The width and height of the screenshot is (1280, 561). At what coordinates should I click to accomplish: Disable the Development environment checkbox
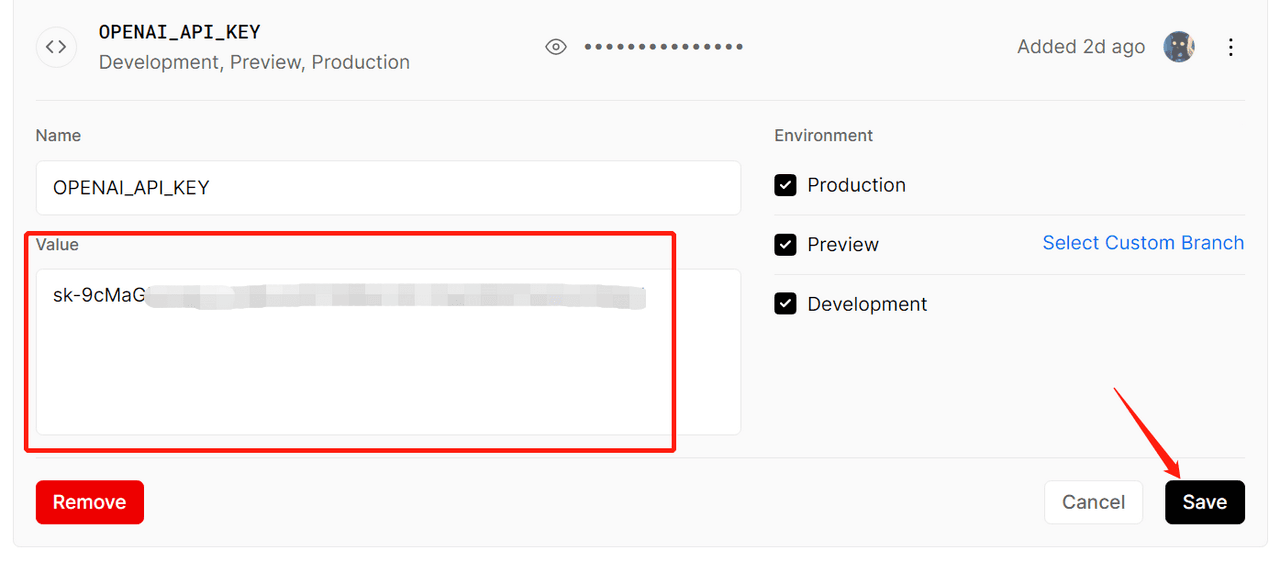coord(786,304)
